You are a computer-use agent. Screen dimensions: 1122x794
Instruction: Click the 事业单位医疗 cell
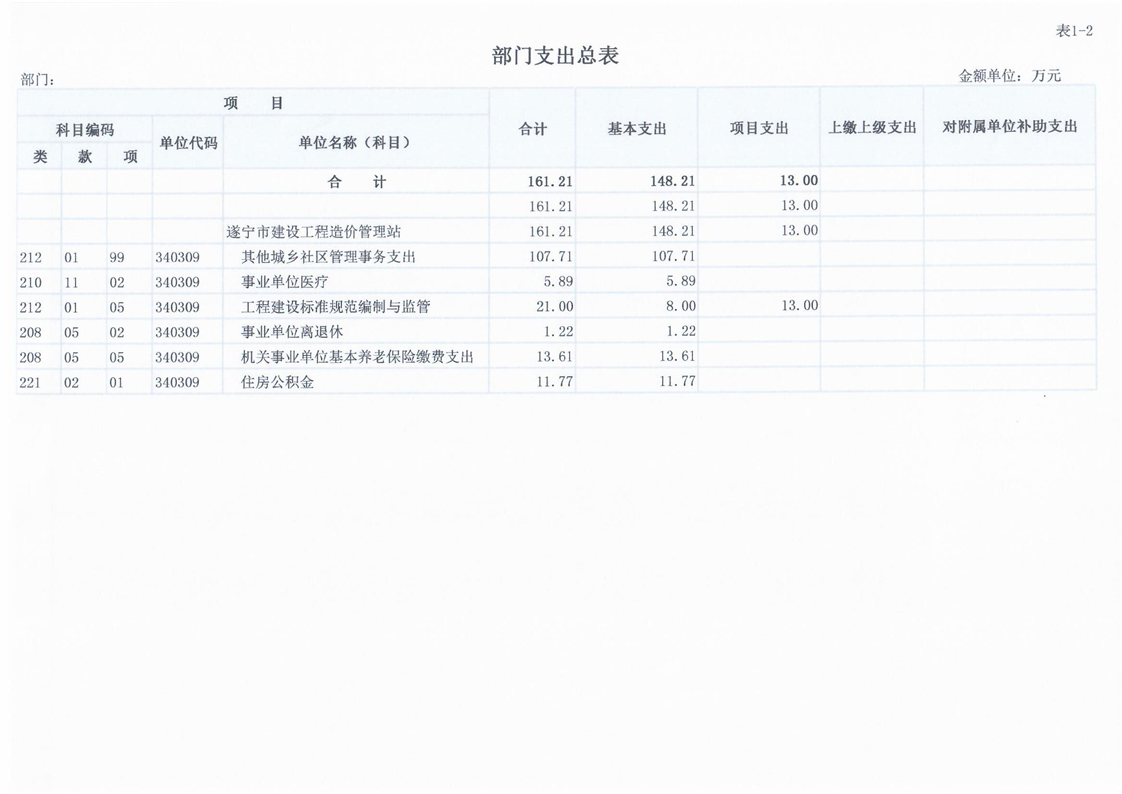284,282
